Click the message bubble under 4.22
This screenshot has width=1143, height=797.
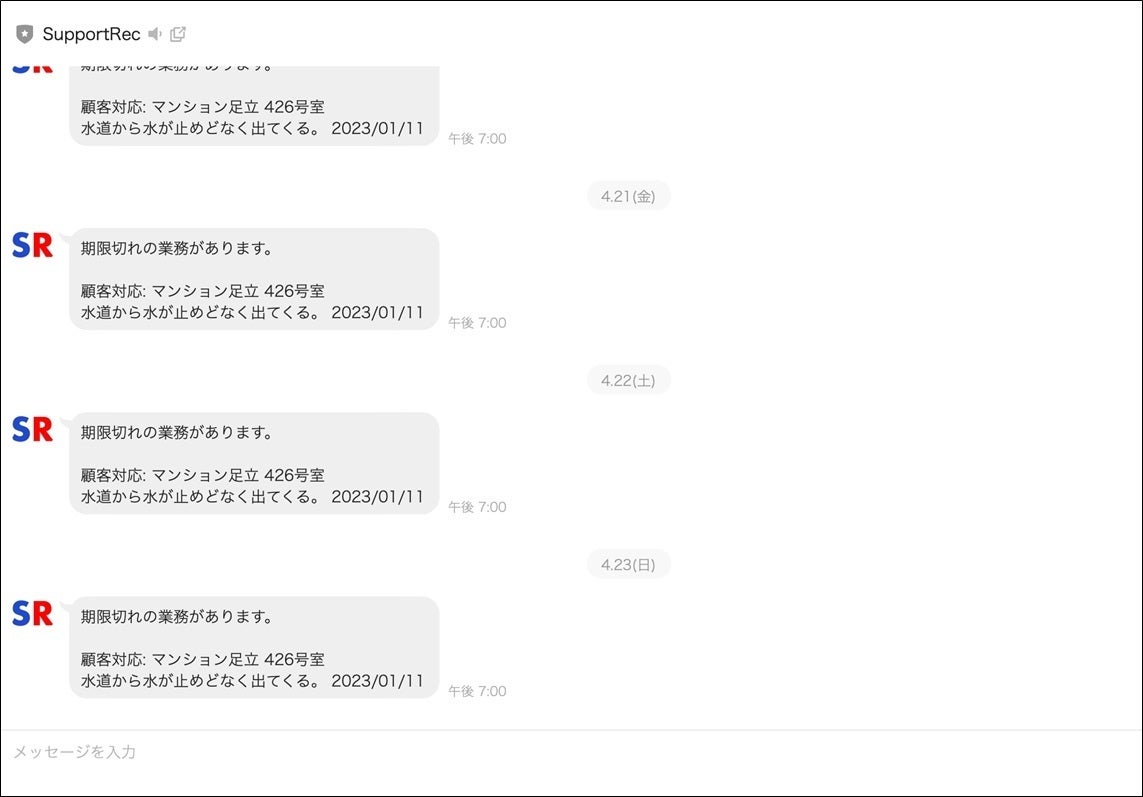pyautogui.click(x=254, y=464)
